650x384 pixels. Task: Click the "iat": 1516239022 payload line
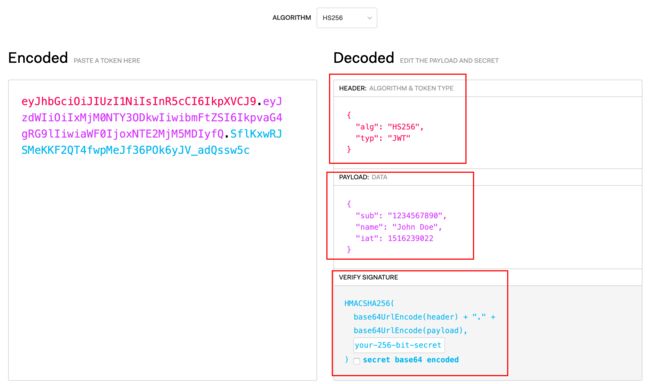pos(394,238)
